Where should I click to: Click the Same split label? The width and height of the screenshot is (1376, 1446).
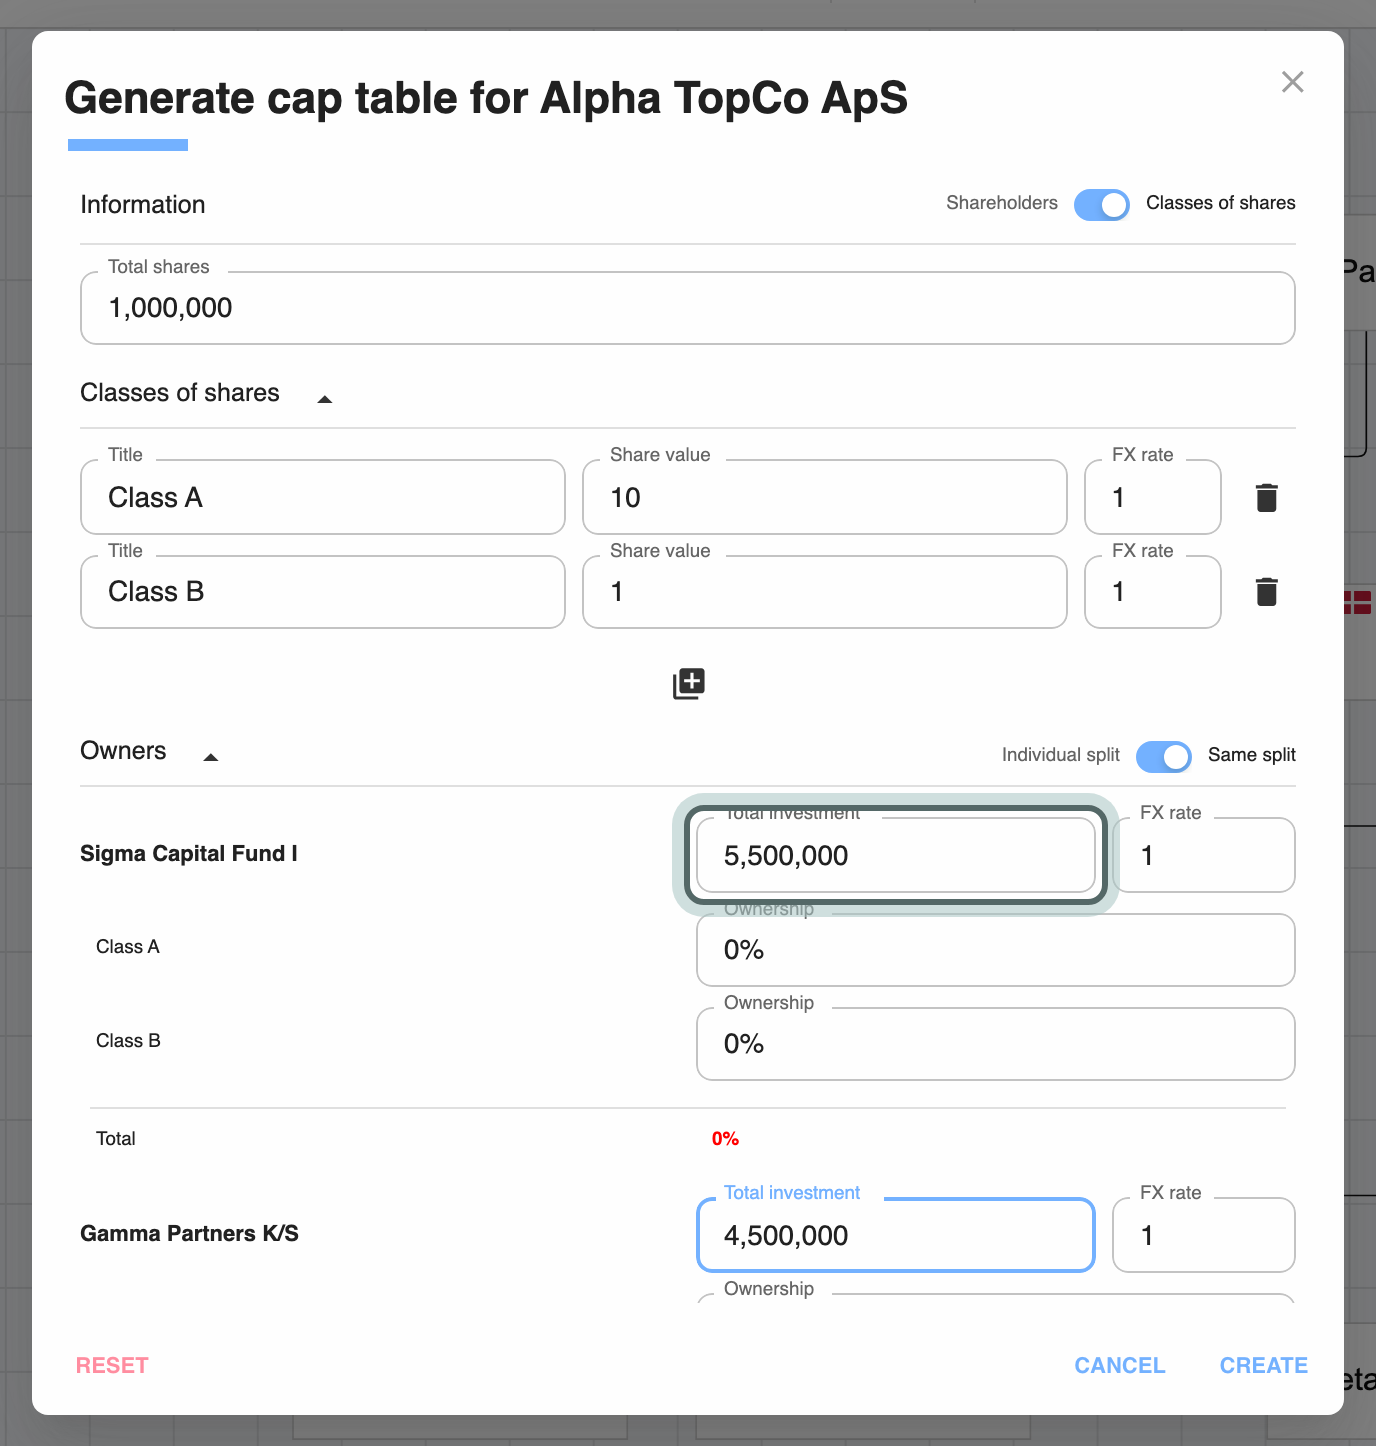(x=1252, y=755)
